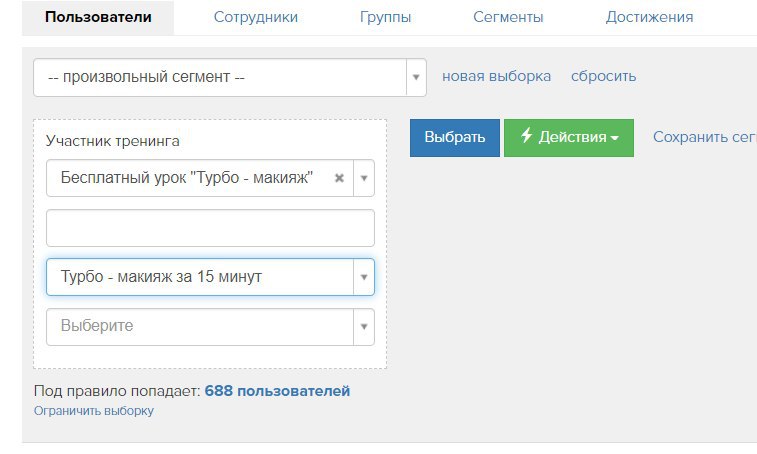This screenshot has height=454, width=757.
Task: Focus the empty text field under the training selector
Action: (210, 228)
